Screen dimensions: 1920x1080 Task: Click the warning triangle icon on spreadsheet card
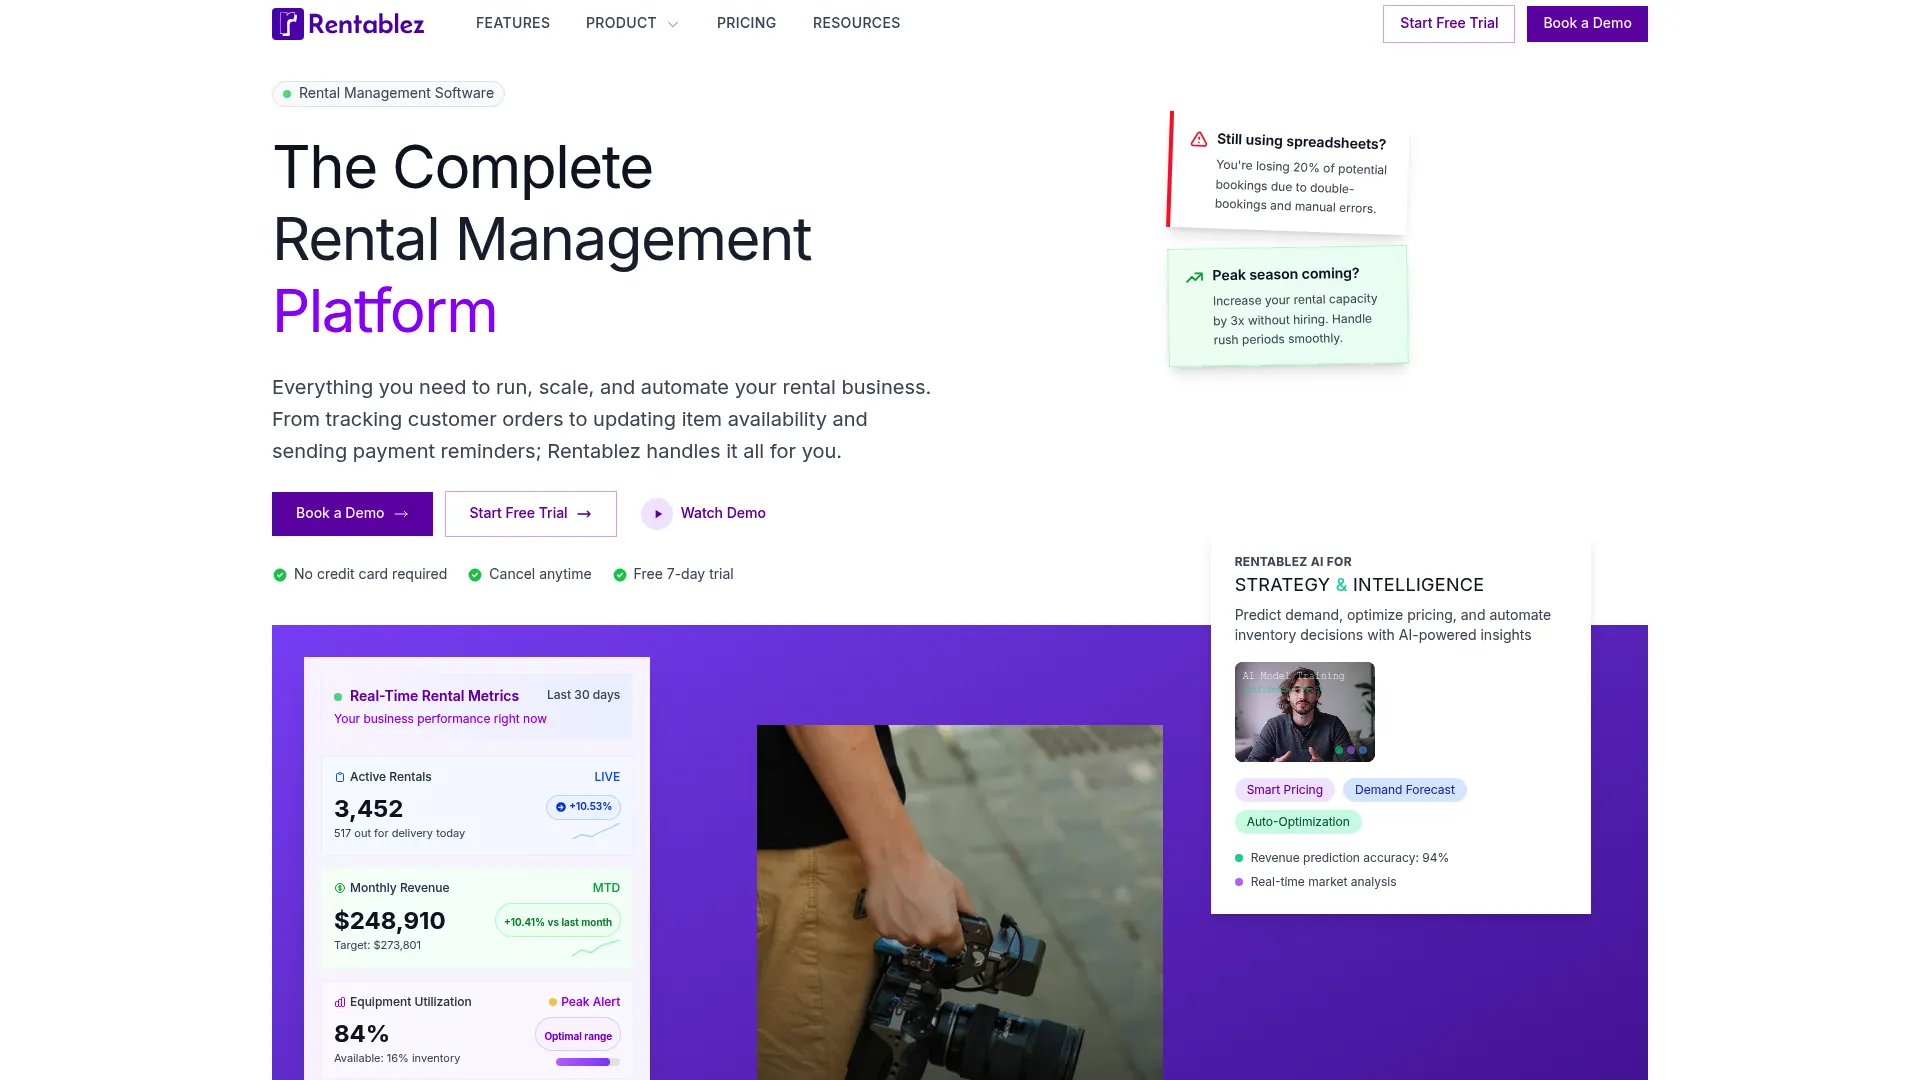coord(1199,139)
